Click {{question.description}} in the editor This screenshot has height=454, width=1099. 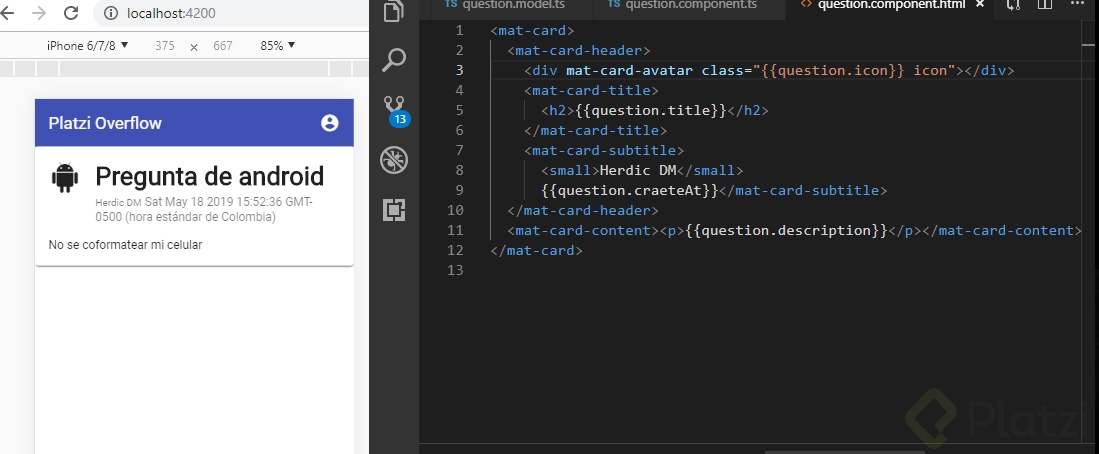click(786, 230)
